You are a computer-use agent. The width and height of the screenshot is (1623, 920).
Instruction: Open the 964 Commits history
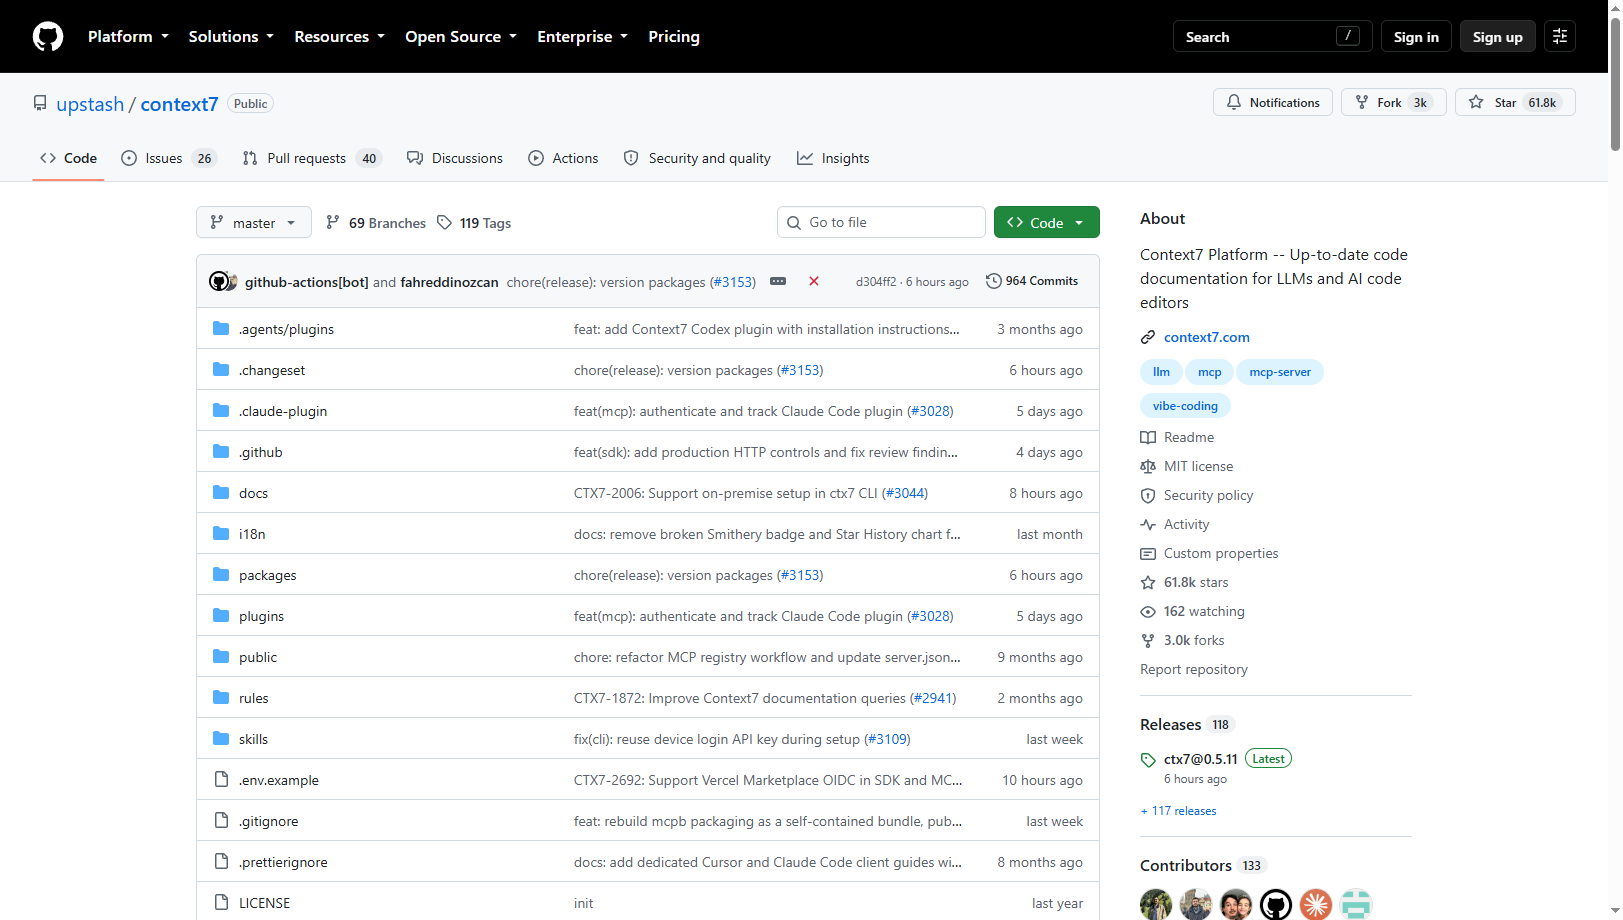tap(1032, 281)
